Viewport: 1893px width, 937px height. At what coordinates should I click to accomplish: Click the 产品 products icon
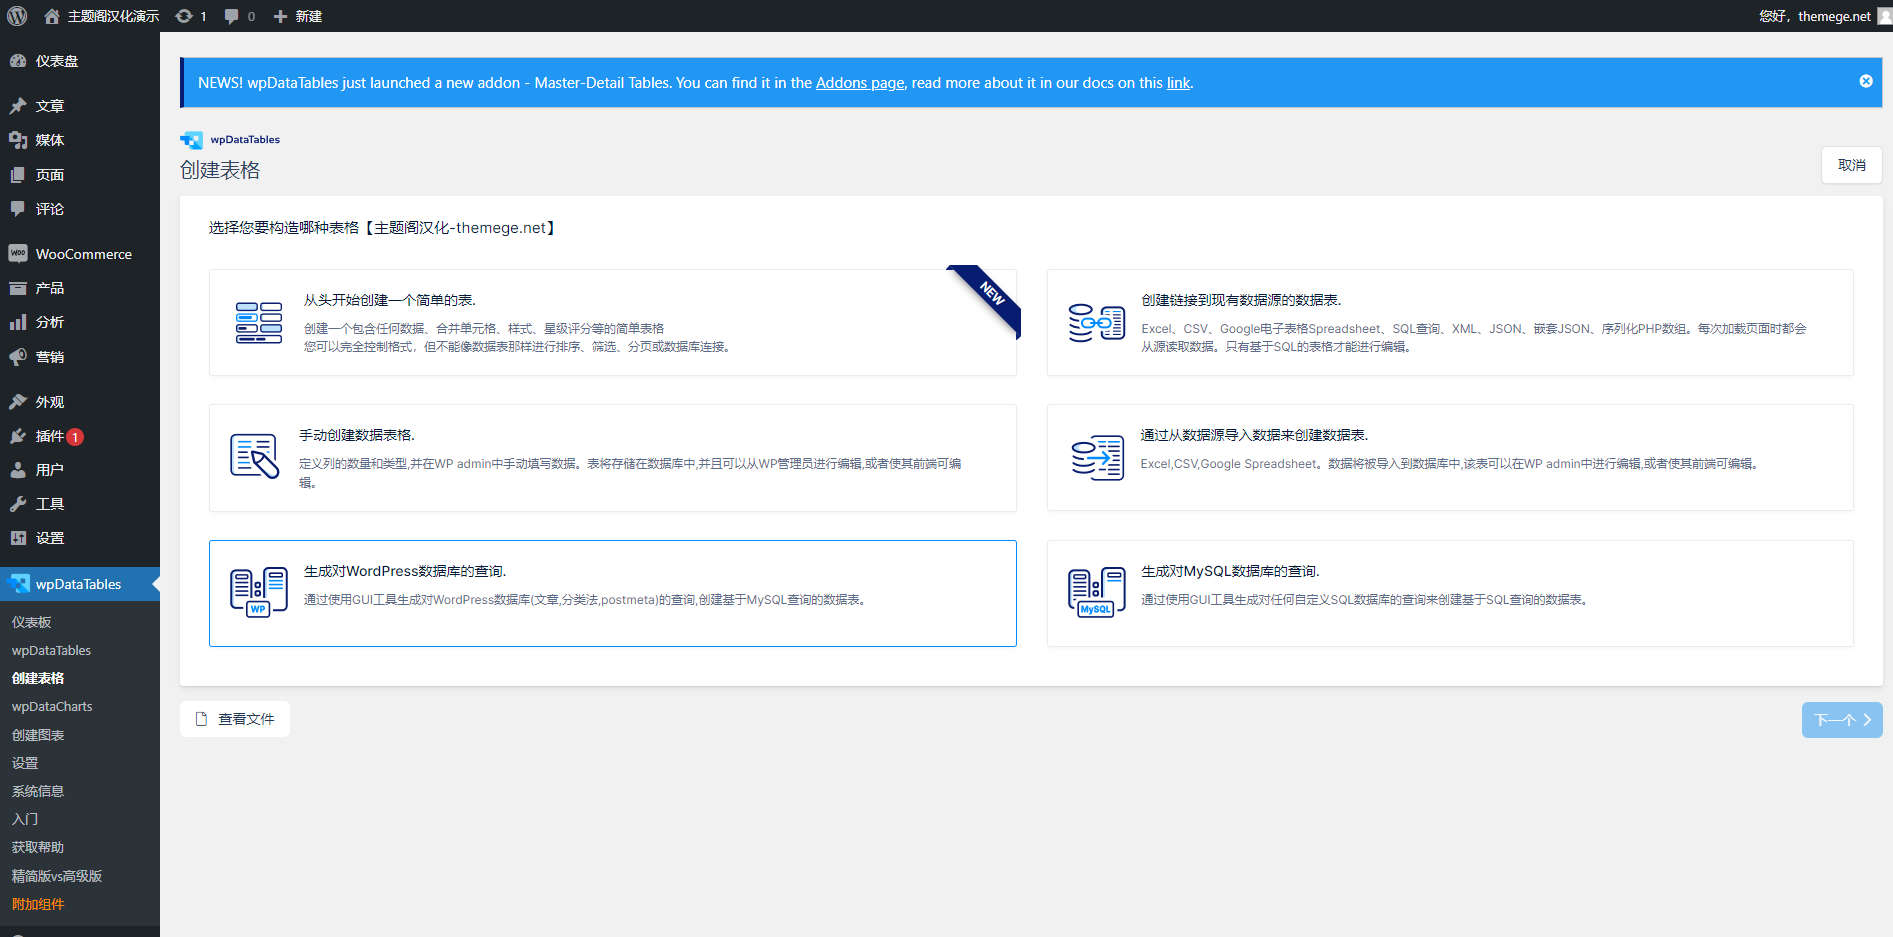tap(18, 288)
